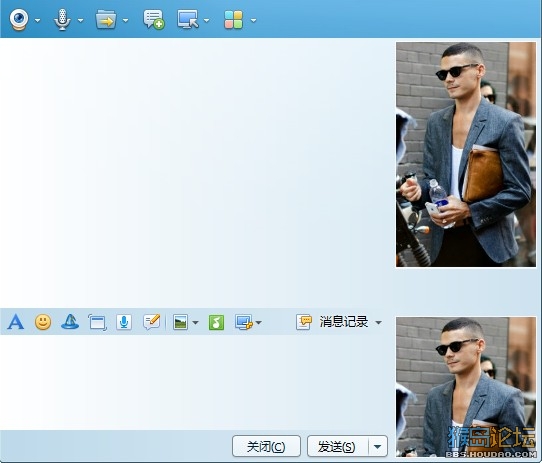
Task: Open 消息记录 message history
Action: point(344,322)
